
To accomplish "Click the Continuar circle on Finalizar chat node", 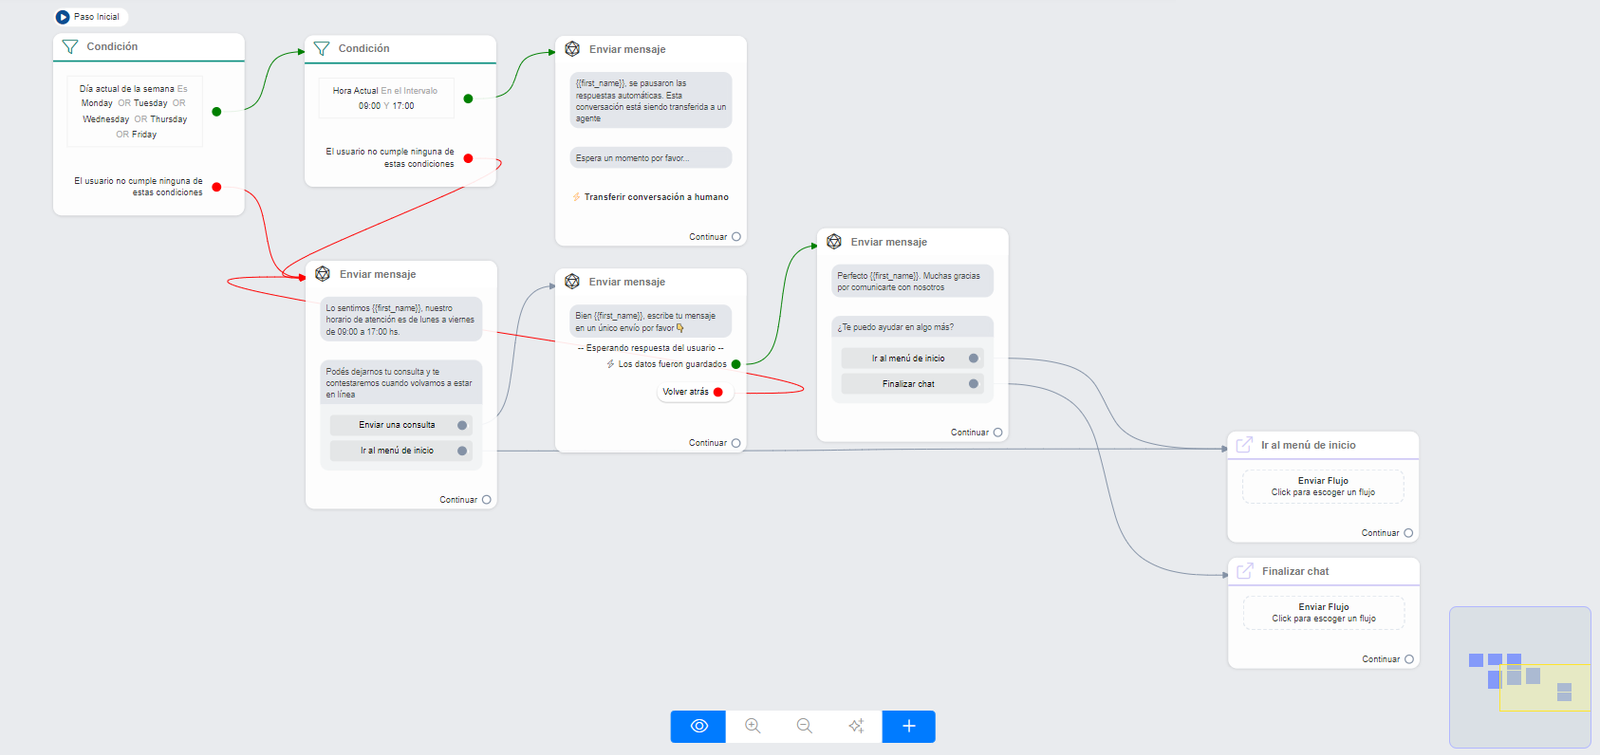I will [x=1409, y=659].
